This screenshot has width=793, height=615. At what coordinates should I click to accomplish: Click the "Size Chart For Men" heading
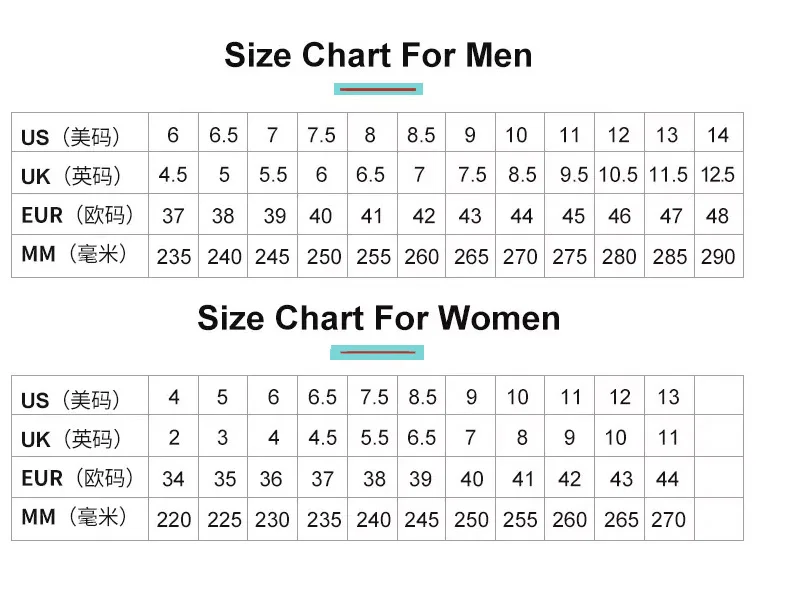(378, 54)
